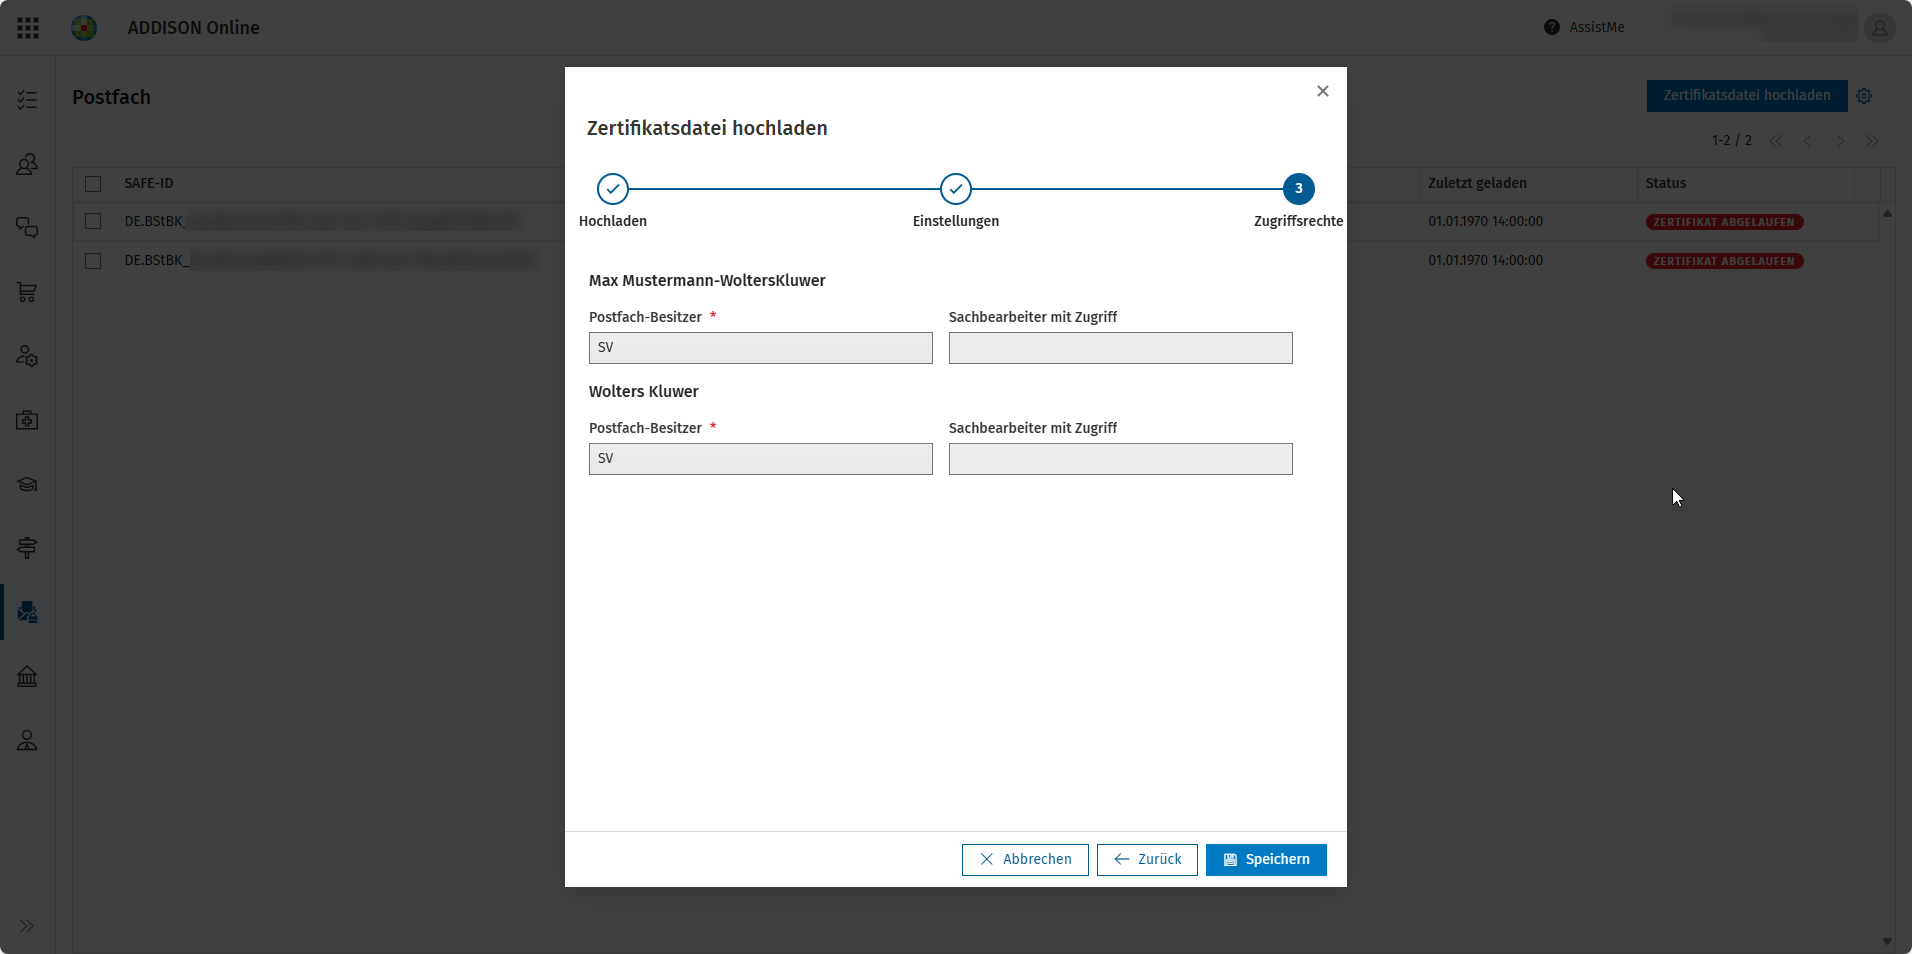Open Postfach-Besitzer field under Wolters Kluwer
Image resolution: width=1912 pixels, height=954 pixels.
click(761, 459)
